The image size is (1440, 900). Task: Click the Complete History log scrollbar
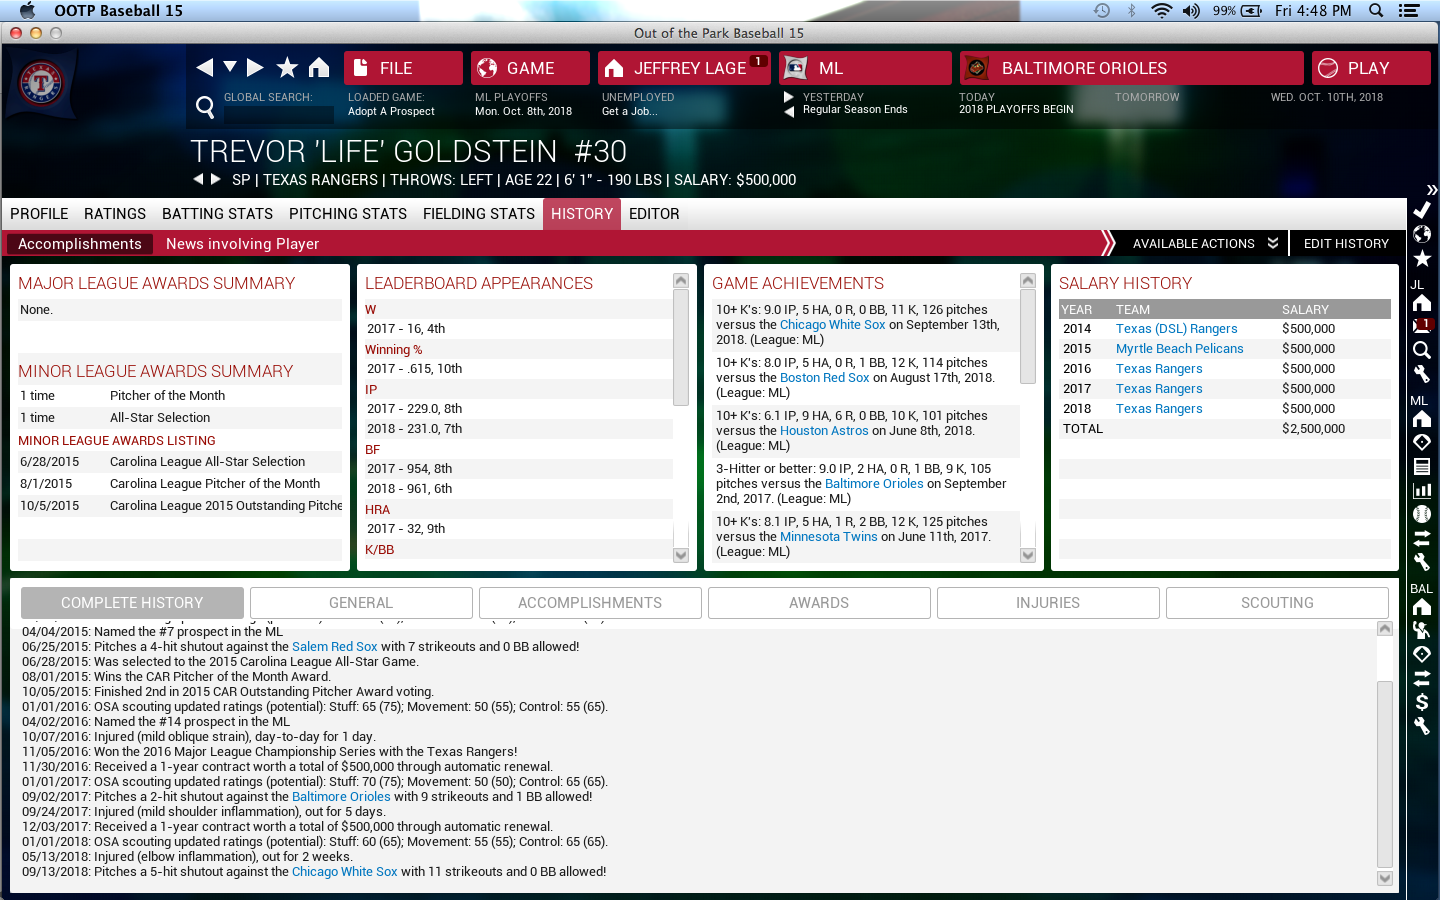point(1384,774)
